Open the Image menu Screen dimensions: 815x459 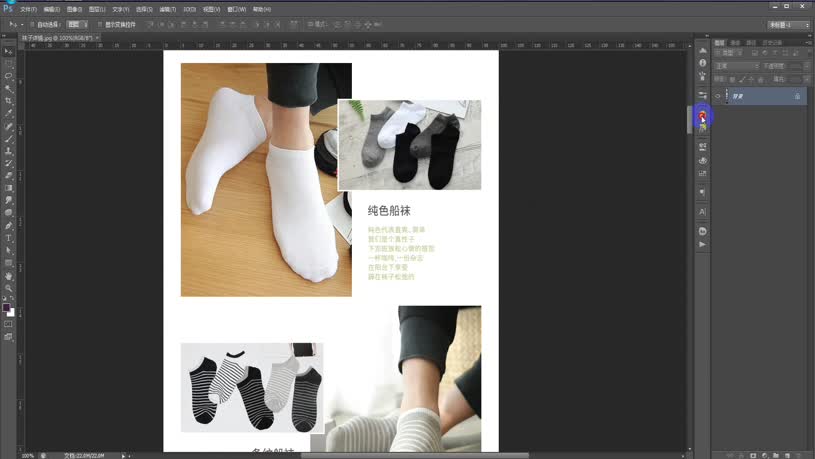pyautogui.click(x=74, y=9)
